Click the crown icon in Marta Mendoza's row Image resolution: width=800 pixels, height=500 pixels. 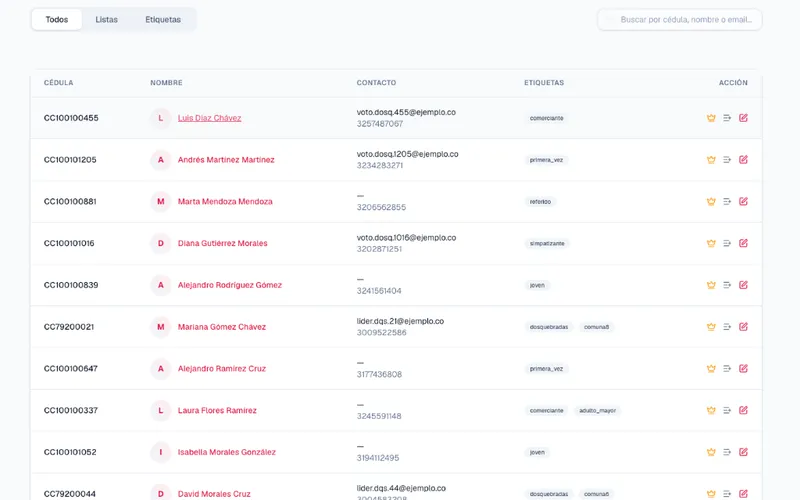click(711, 202)
